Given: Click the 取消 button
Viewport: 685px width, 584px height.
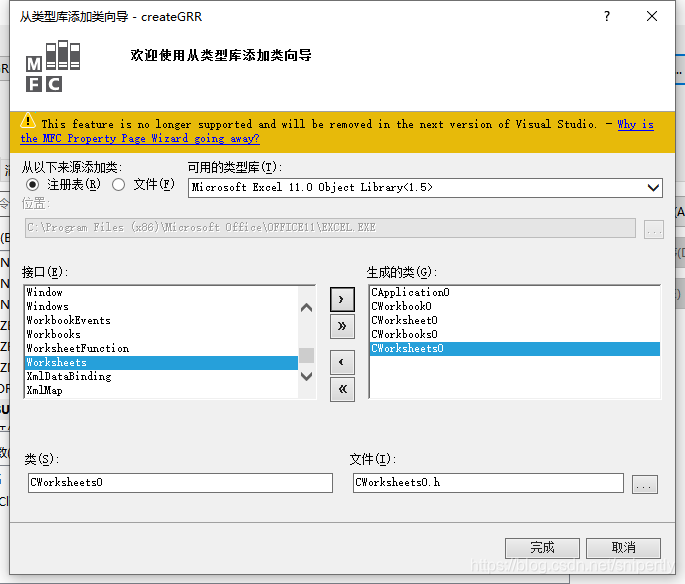Looking at the screenshot, I should pyautogui.click(x=623, y=548).
